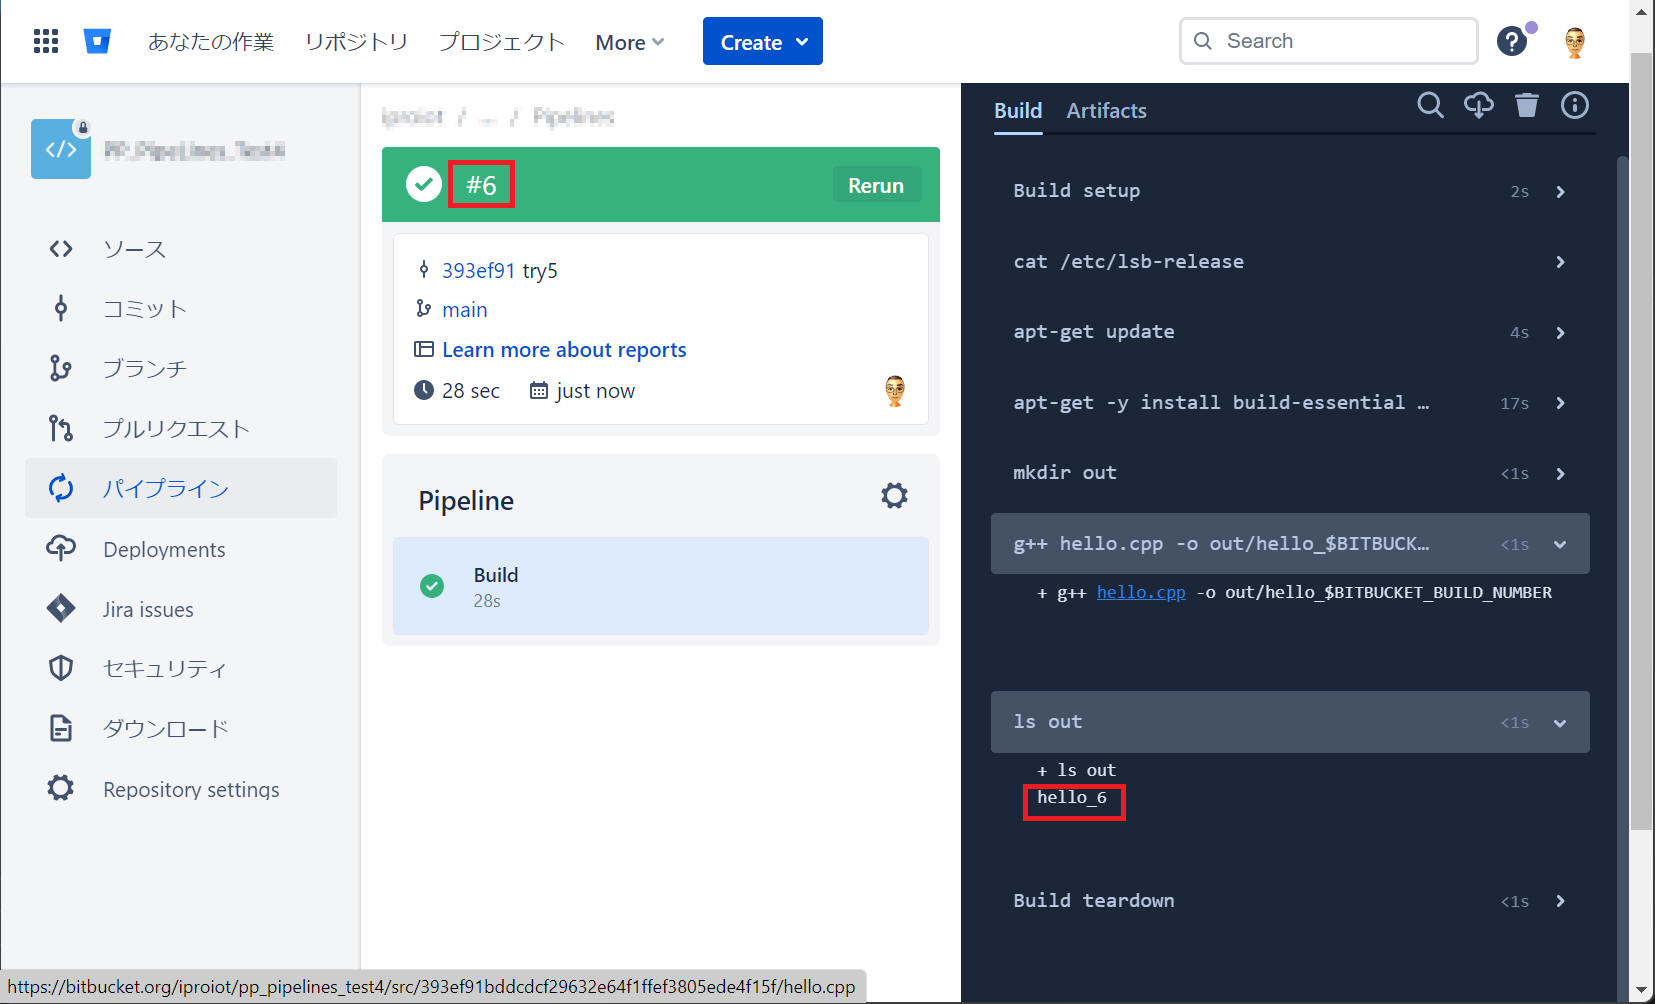Viewport: 1655px width, 1004px height.
Task: Click the trash icon to delete pipeline
Action: coord(1526,105)
